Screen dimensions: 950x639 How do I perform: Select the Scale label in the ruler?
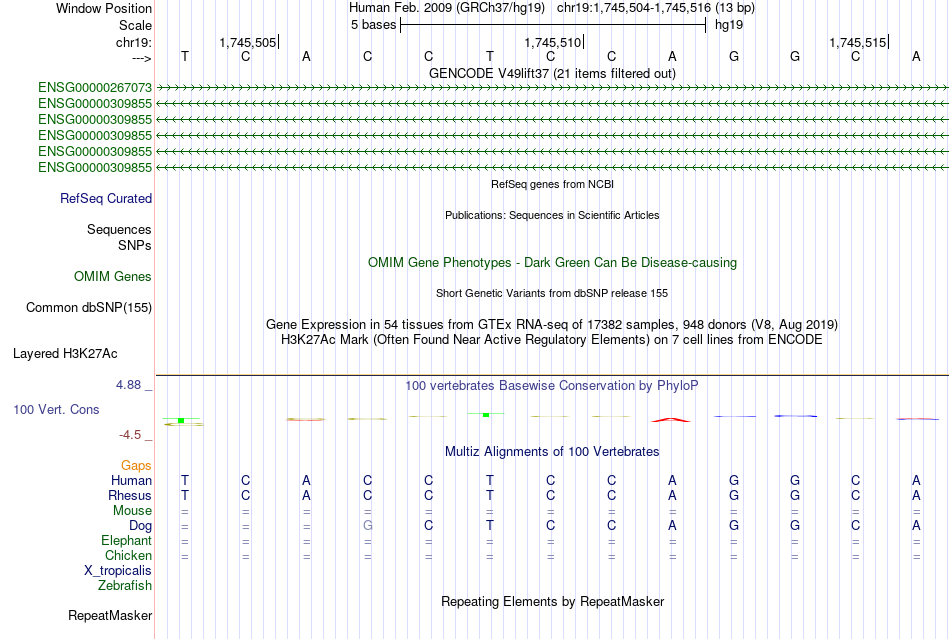point(135,25)
